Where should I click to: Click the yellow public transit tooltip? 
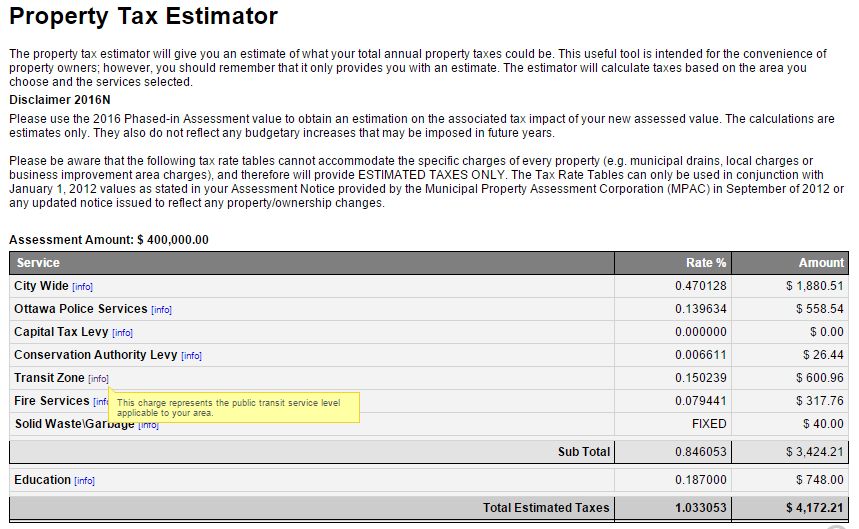coord(235,407)
